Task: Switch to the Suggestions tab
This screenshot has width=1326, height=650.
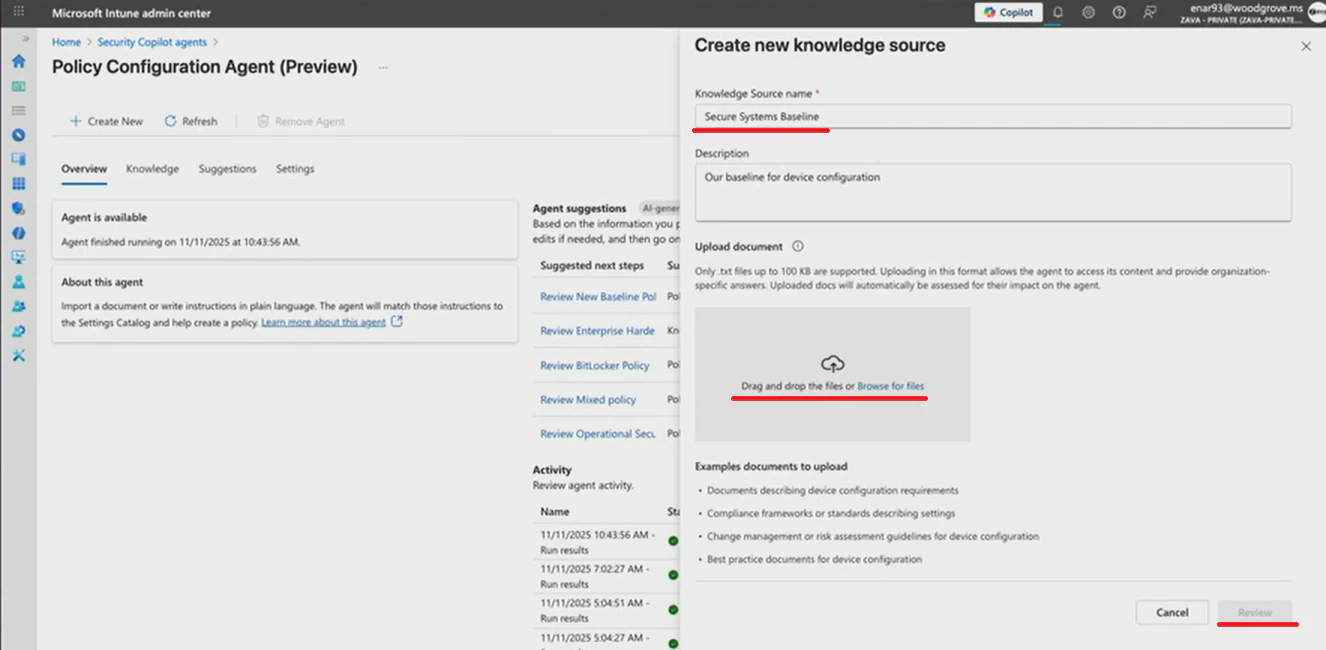Action: point(227,169)
